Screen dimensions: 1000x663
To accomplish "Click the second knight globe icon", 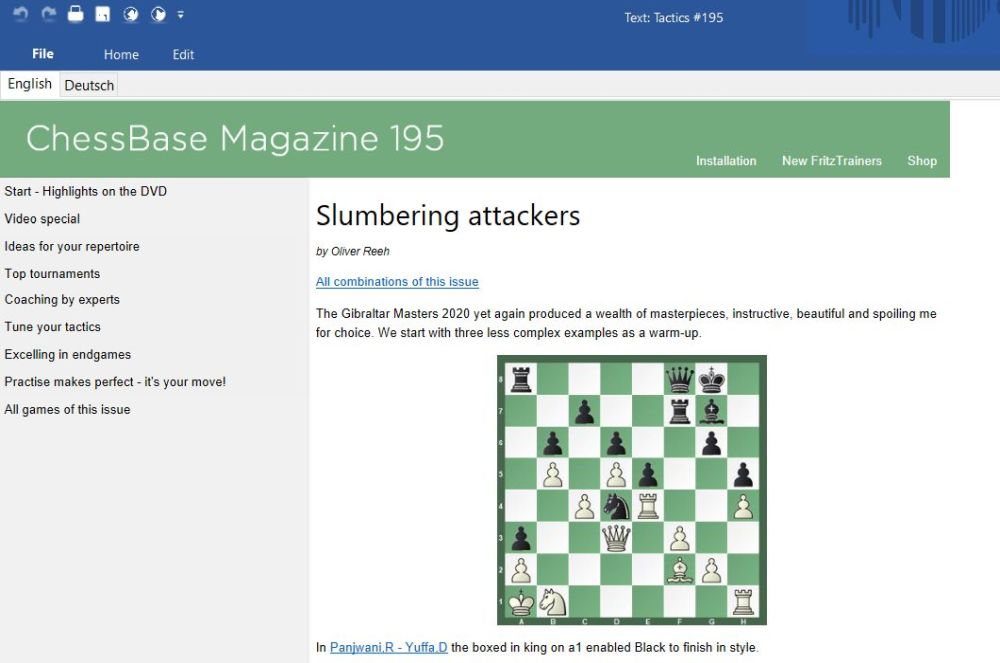I will 157,15.
